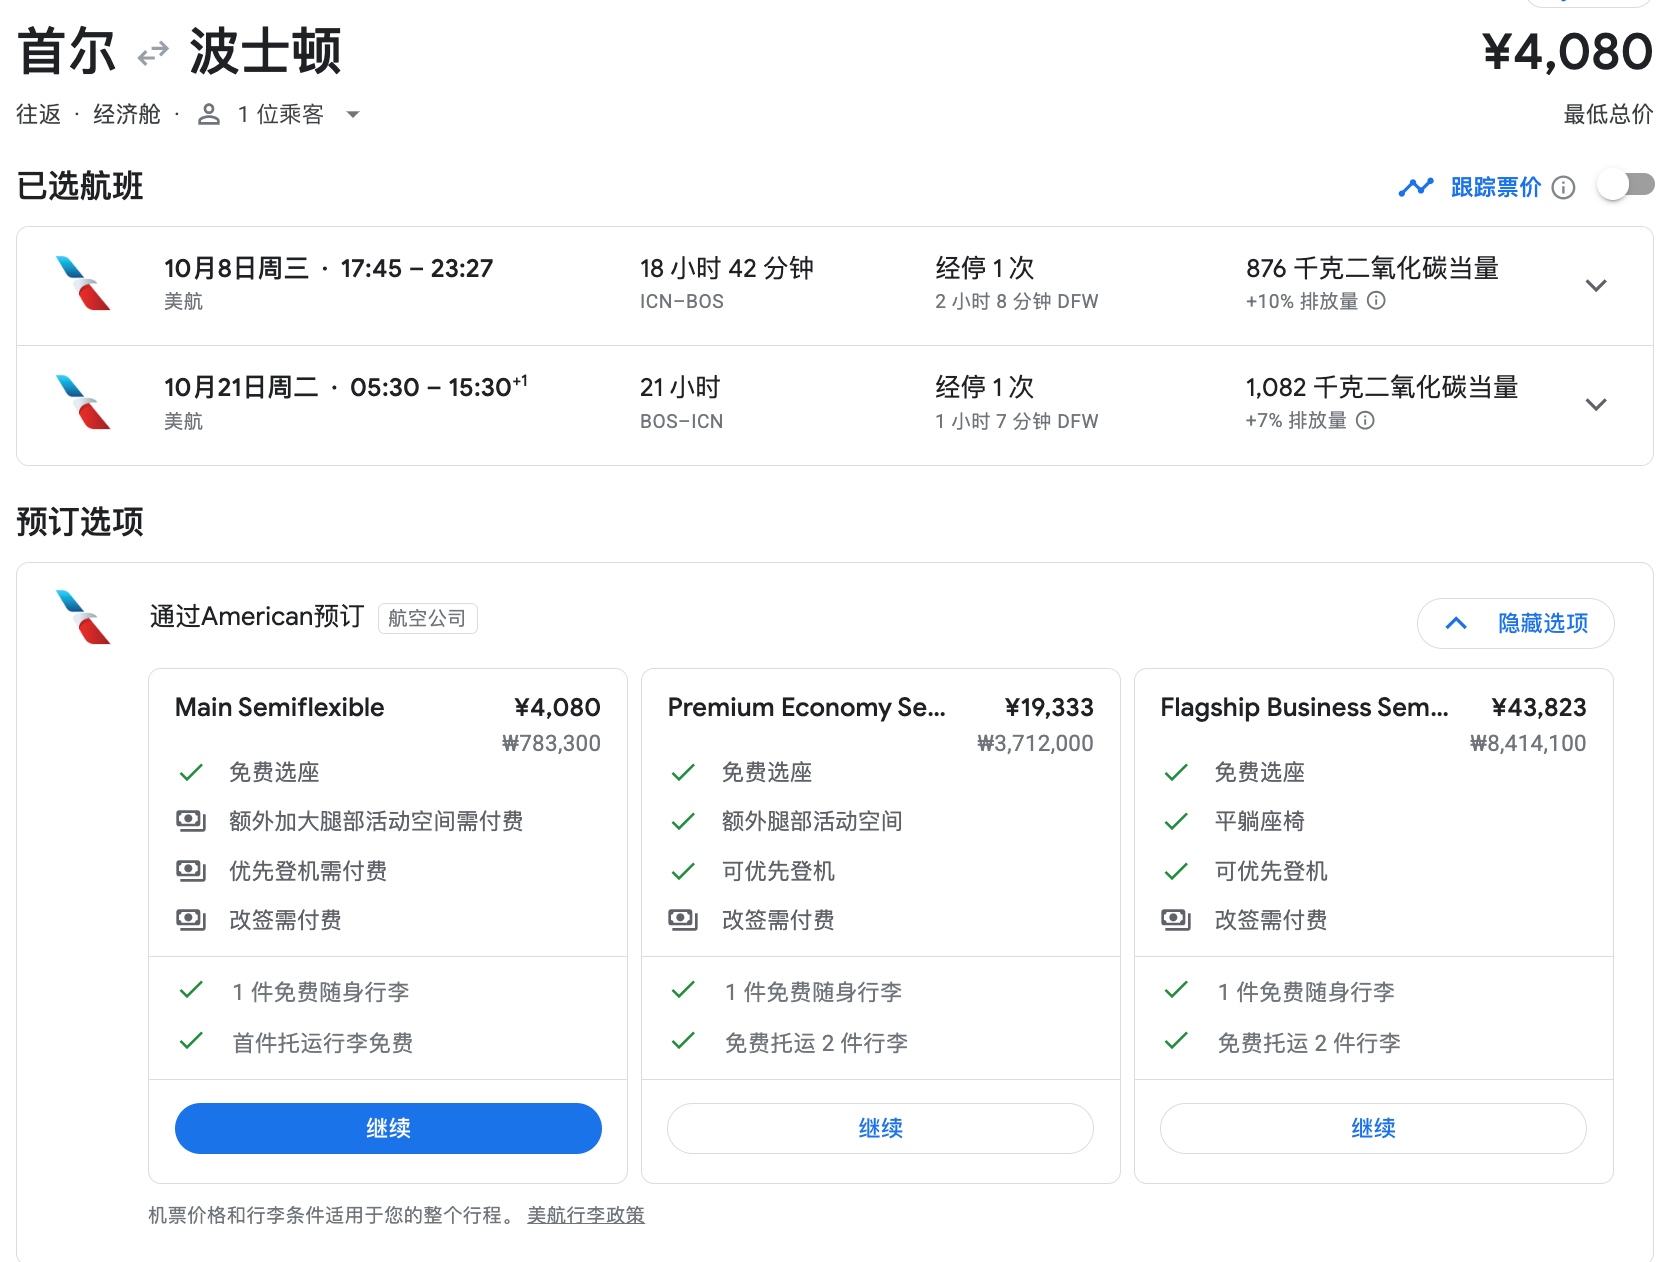This screenshot has width=1666, height=1262.
Task: Continue with Main Semiflexible fare
Action: pyautogui.click(x=388, y=1128)
